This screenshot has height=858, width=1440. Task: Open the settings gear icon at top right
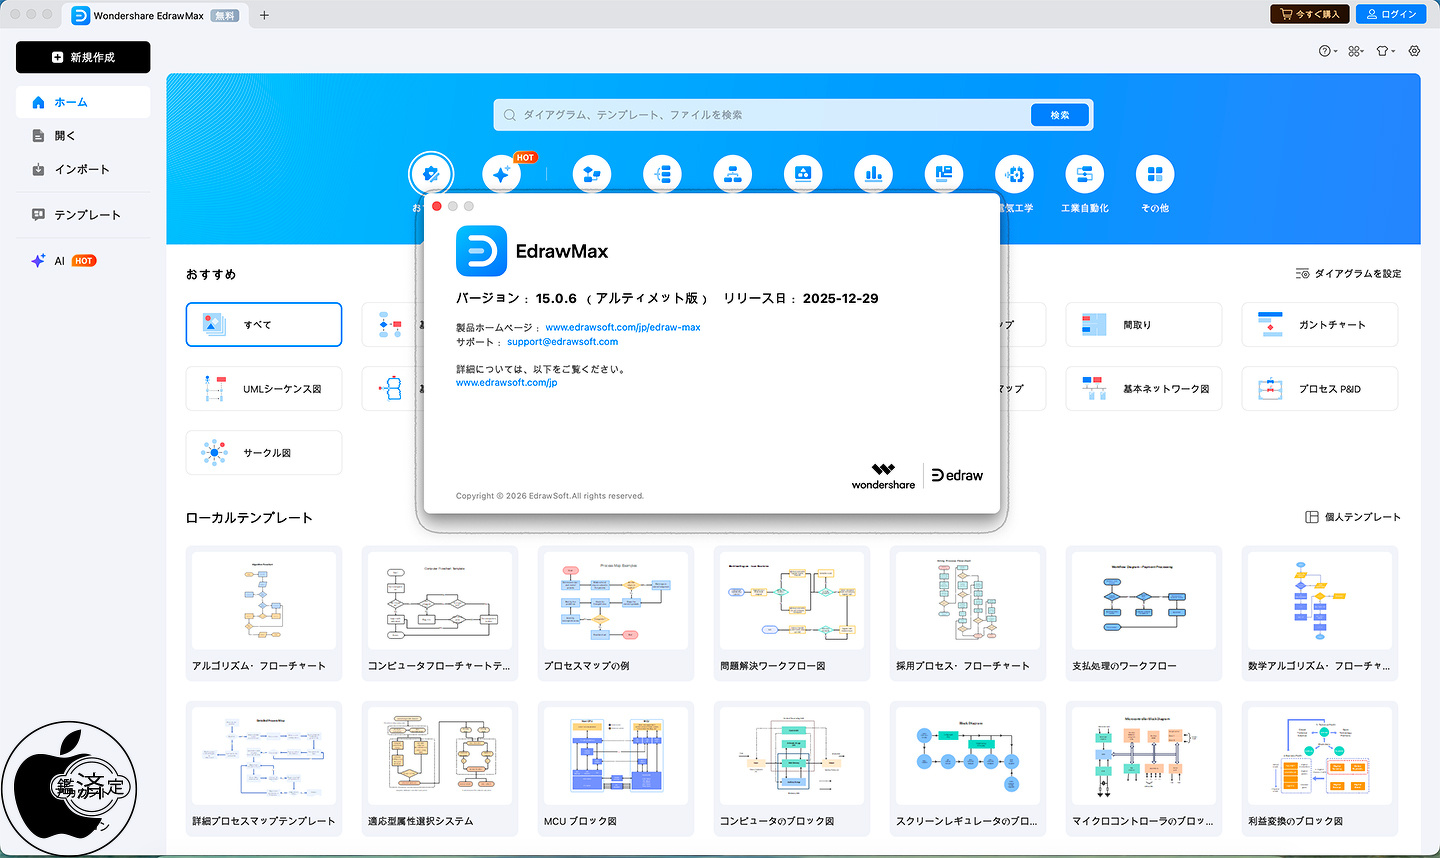(x=1414, y=51)
